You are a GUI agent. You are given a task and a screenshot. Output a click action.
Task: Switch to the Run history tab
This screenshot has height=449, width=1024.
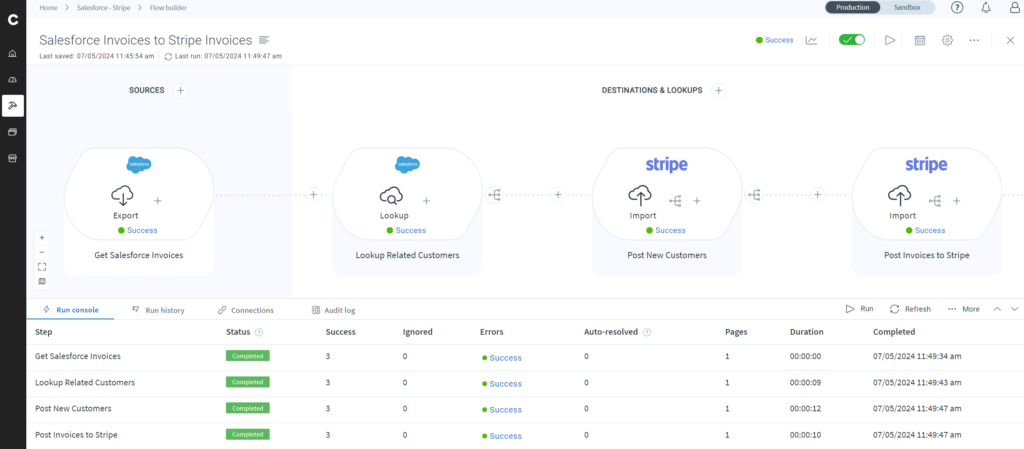click(158, 310)
